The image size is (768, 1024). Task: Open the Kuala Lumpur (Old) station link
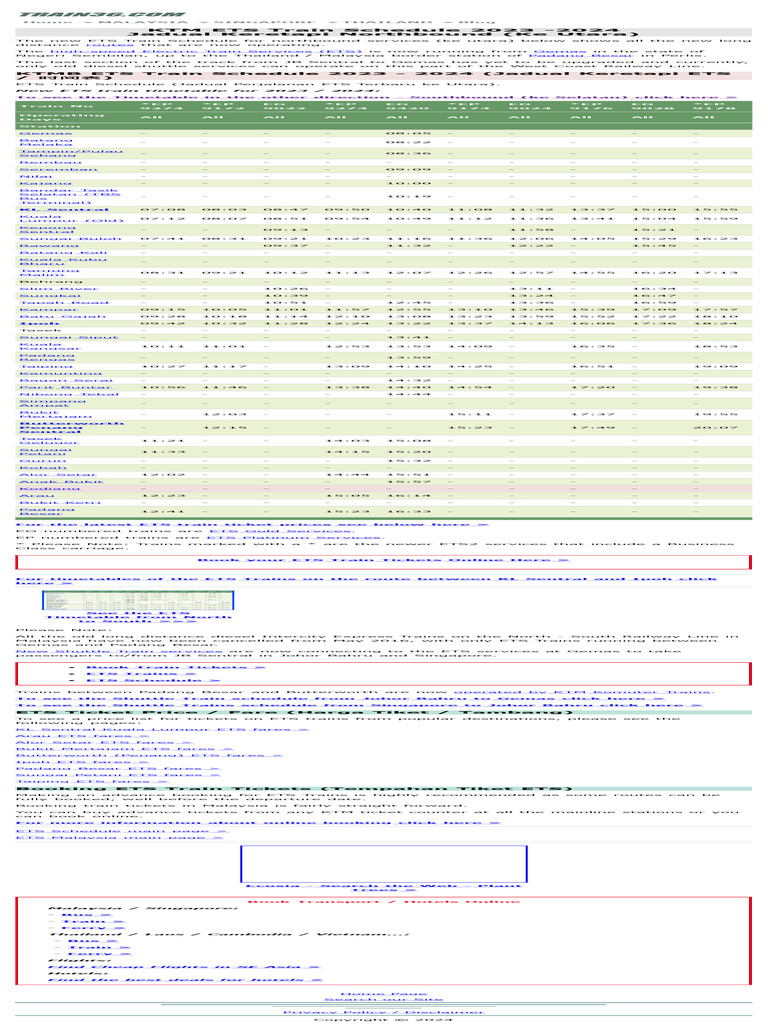click(x=71, y=218)
